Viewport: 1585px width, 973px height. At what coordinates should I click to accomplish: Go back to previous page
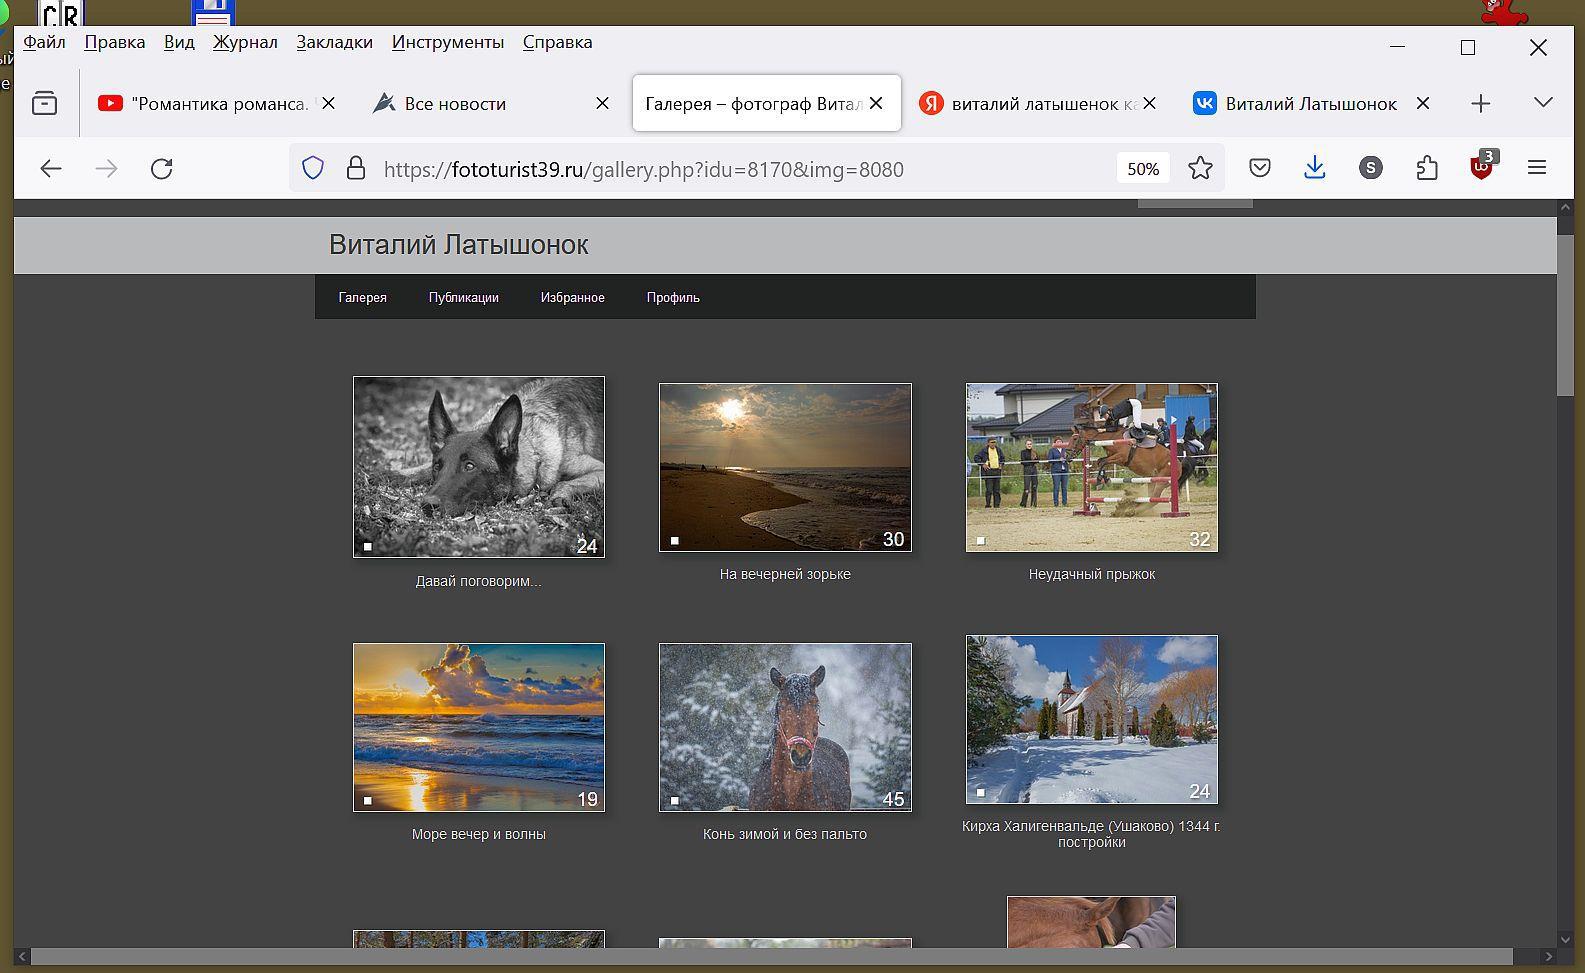51,169
